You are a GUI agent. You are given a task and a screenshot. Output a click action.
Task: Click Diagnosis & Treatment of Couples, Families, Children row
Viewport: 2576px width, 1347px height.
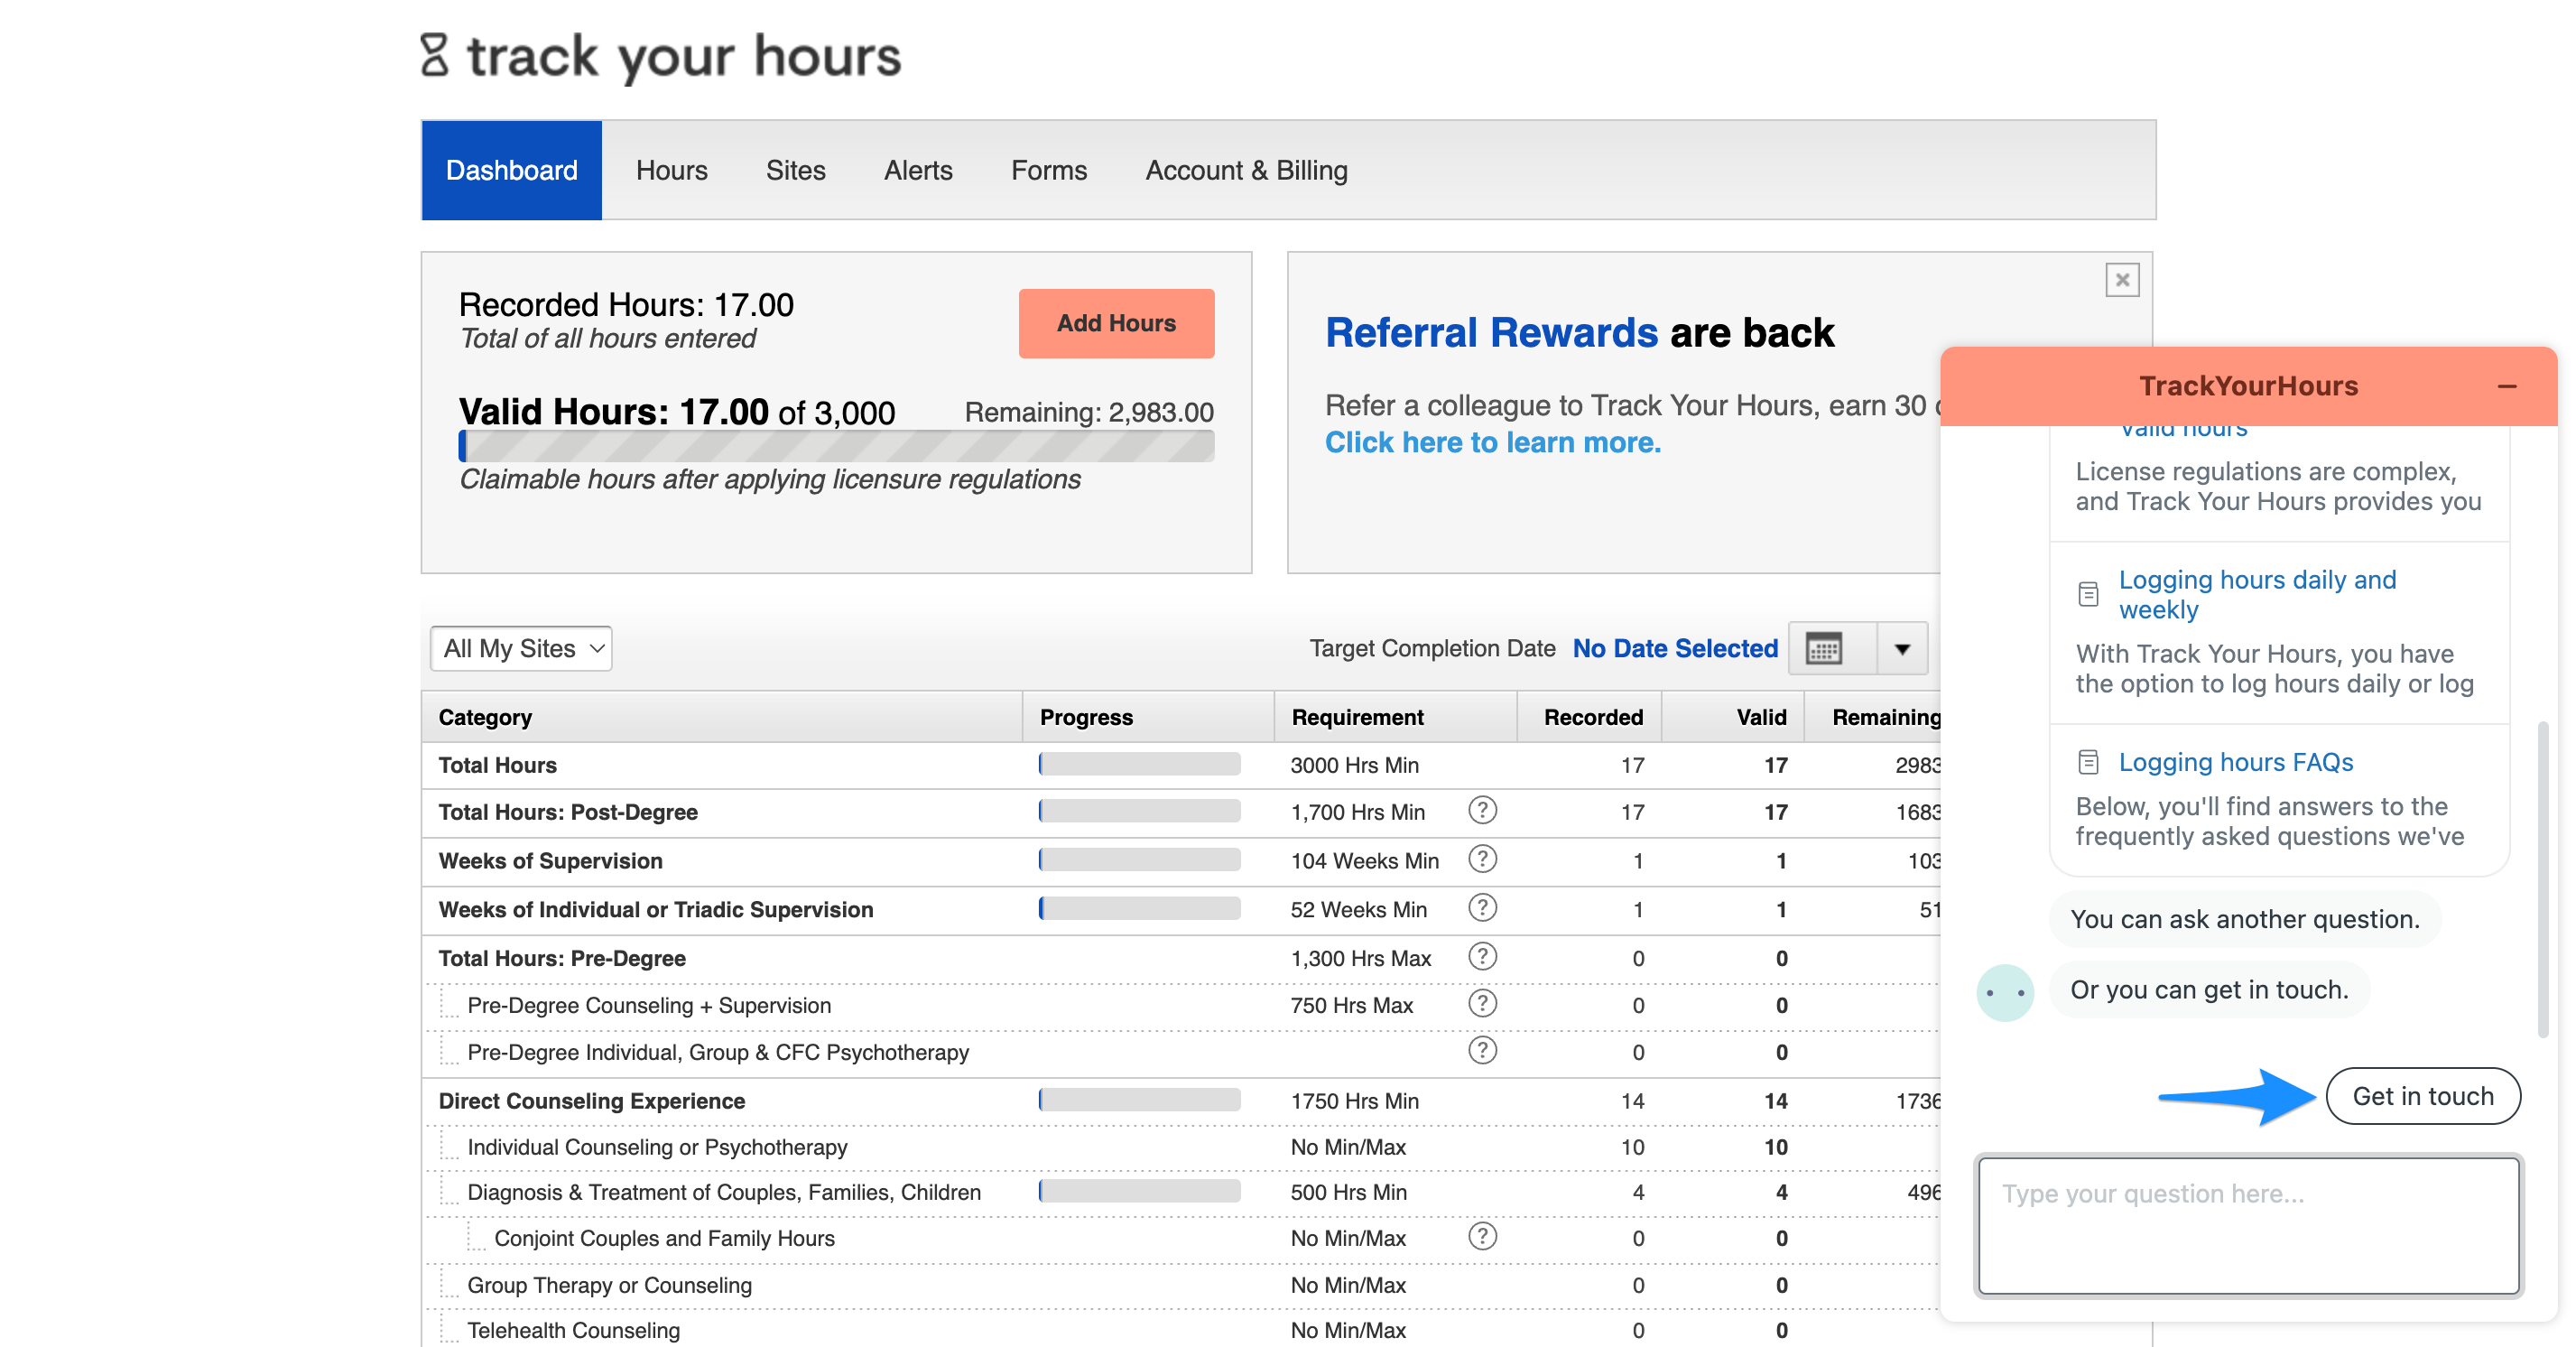[724, 1192]
